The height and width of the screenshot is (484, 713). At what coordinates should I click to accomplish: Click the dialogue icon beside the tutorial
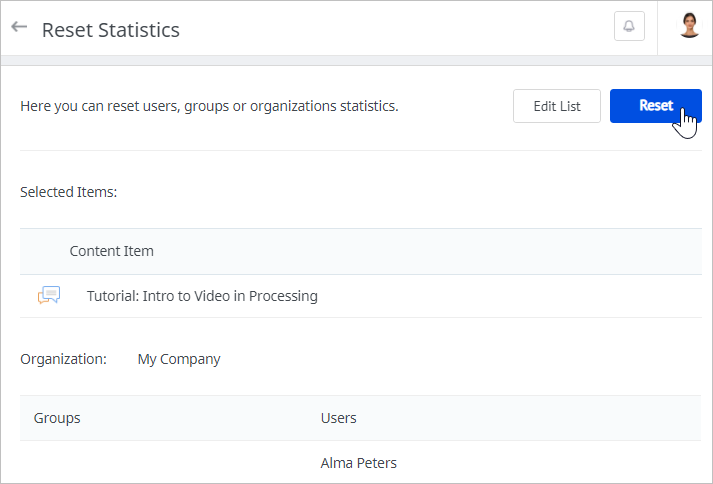click(x=49, y=295)
